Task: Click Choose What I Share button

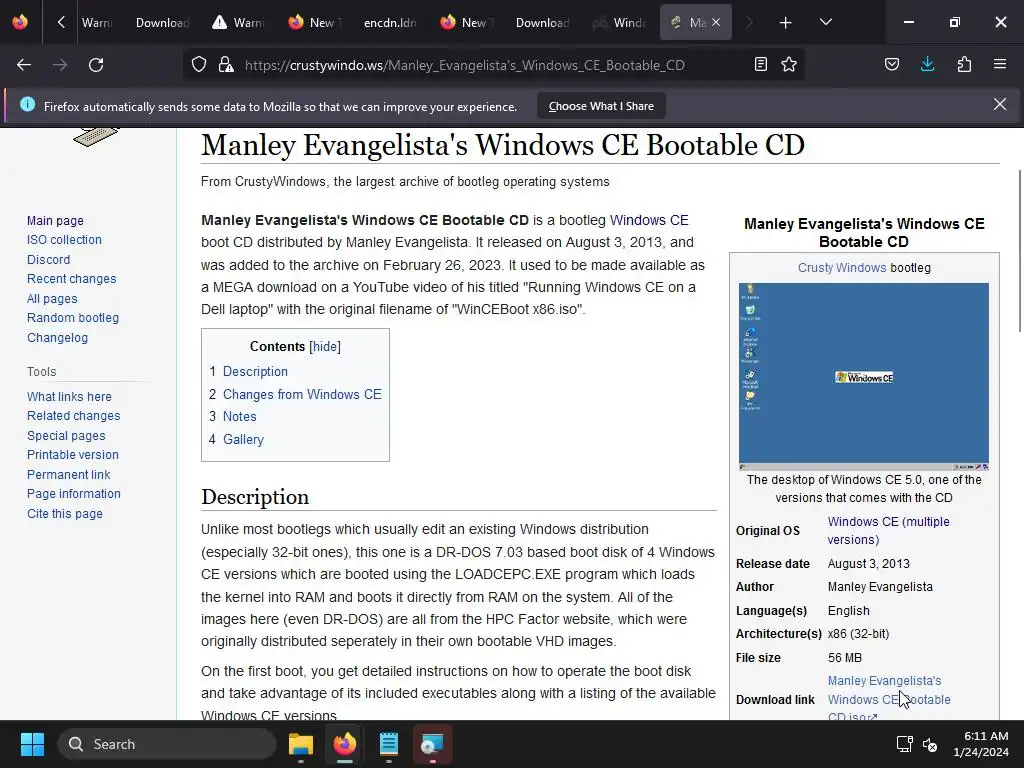Action: [x=601, y=106]
